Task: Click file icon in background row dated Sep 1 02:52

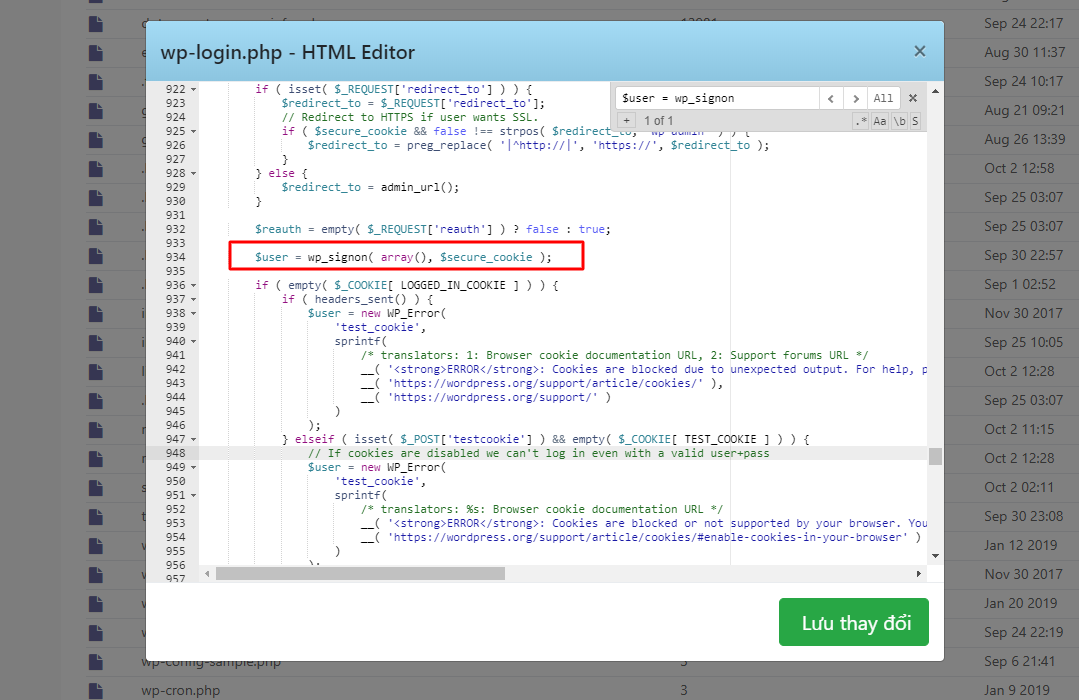Action: [x=96, y=284]
